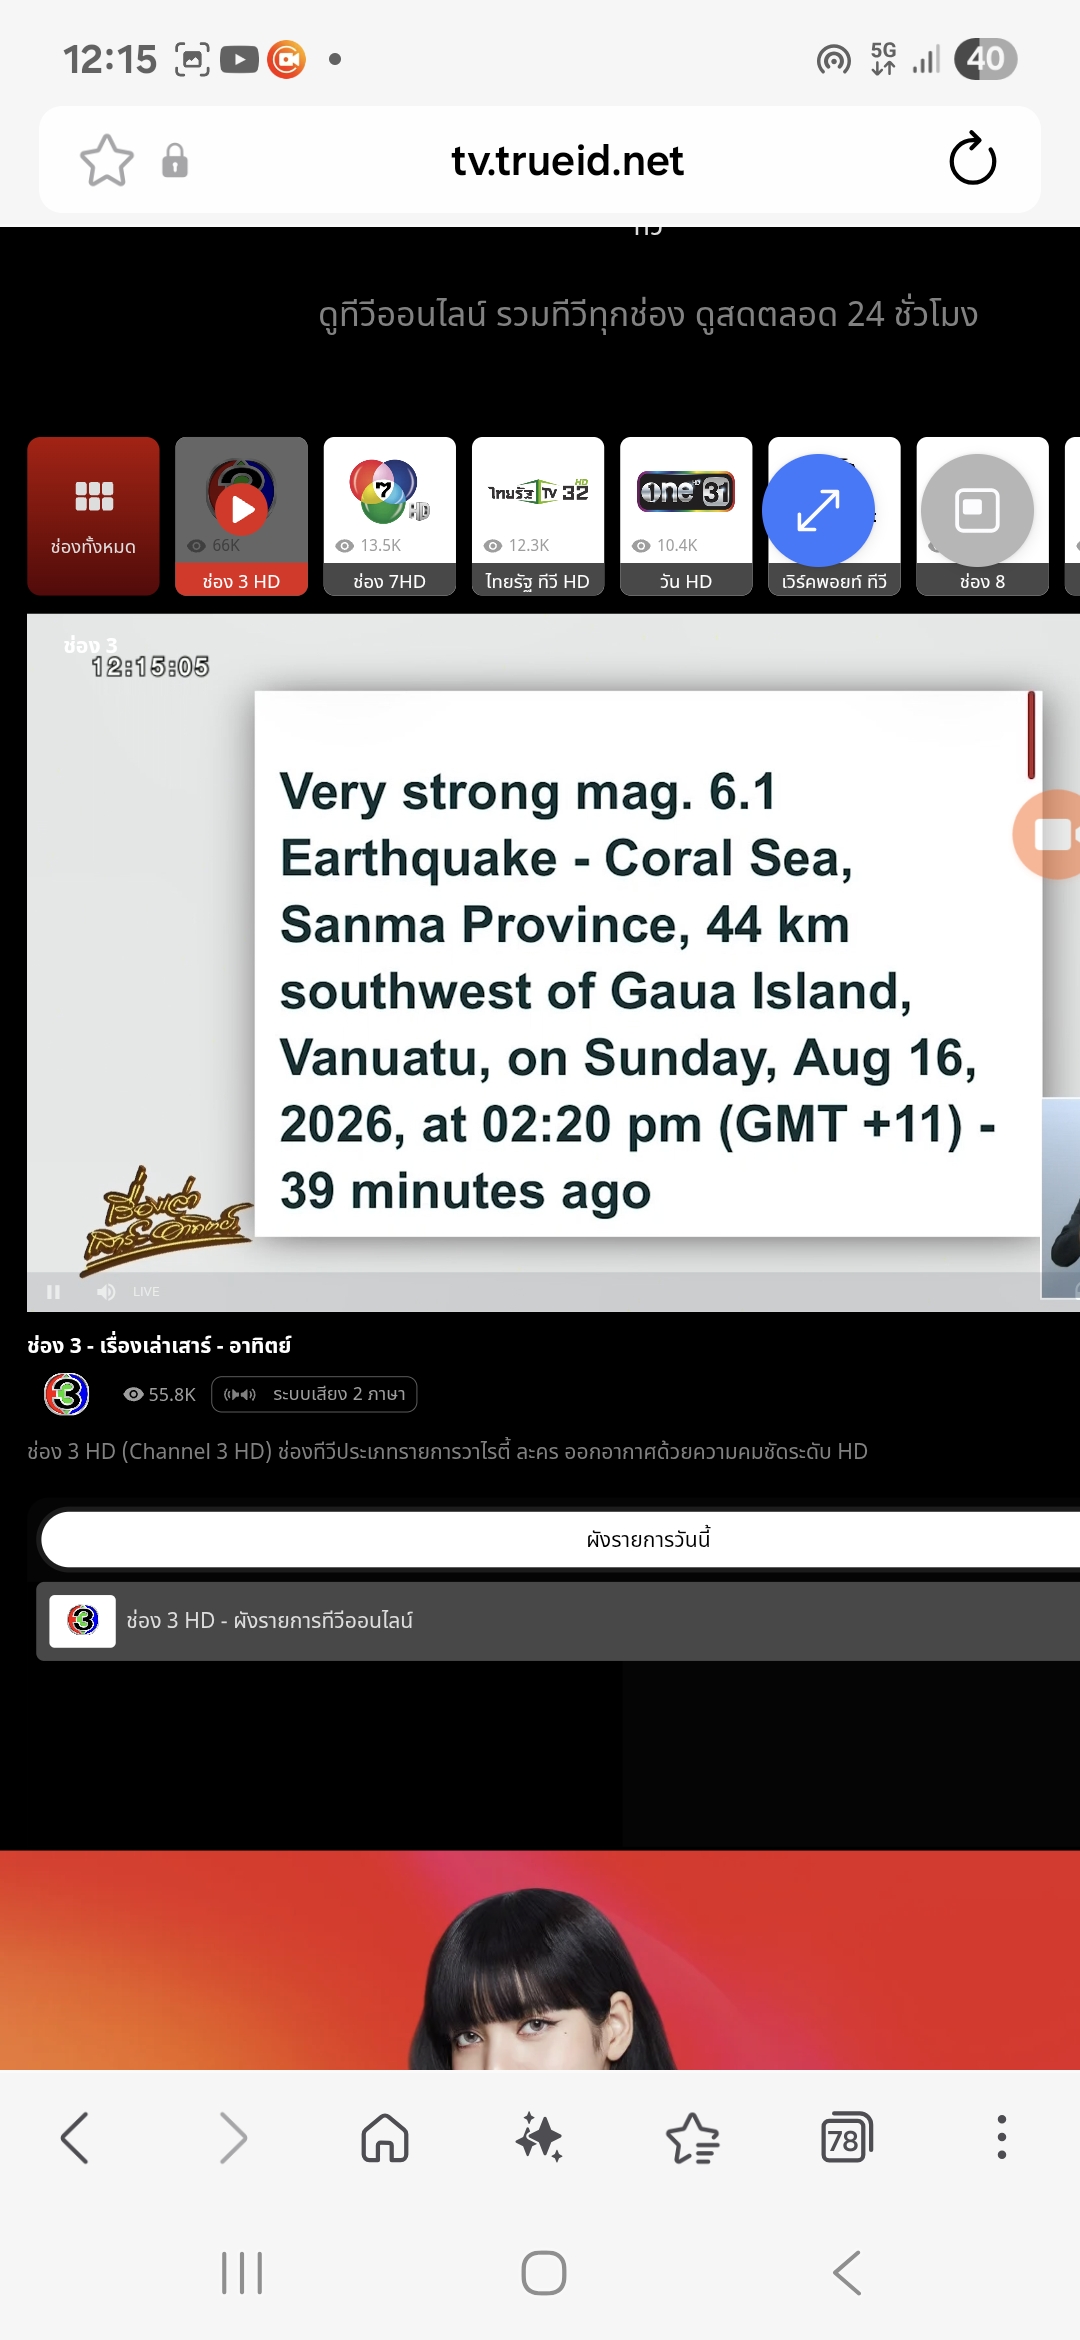The width and height of the screenshot is (1080, 2340).
Task: Tap the bookmark star in address bar
Action: tap(106, 161)
